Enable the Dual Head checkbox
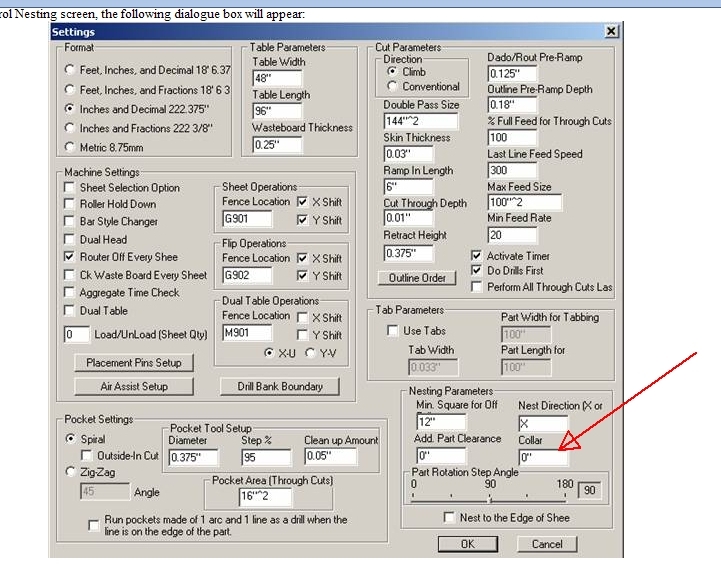The width and height of the screenshot is (721, 574). (70, 240)
